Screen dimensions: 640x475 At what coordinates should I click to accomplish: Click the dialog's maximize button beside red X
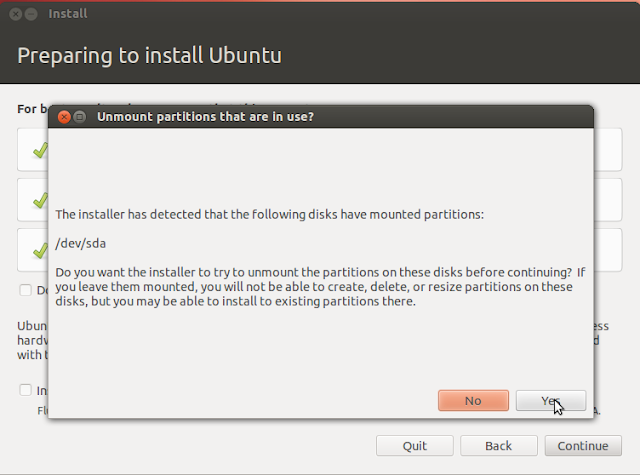tap(80, 117)
